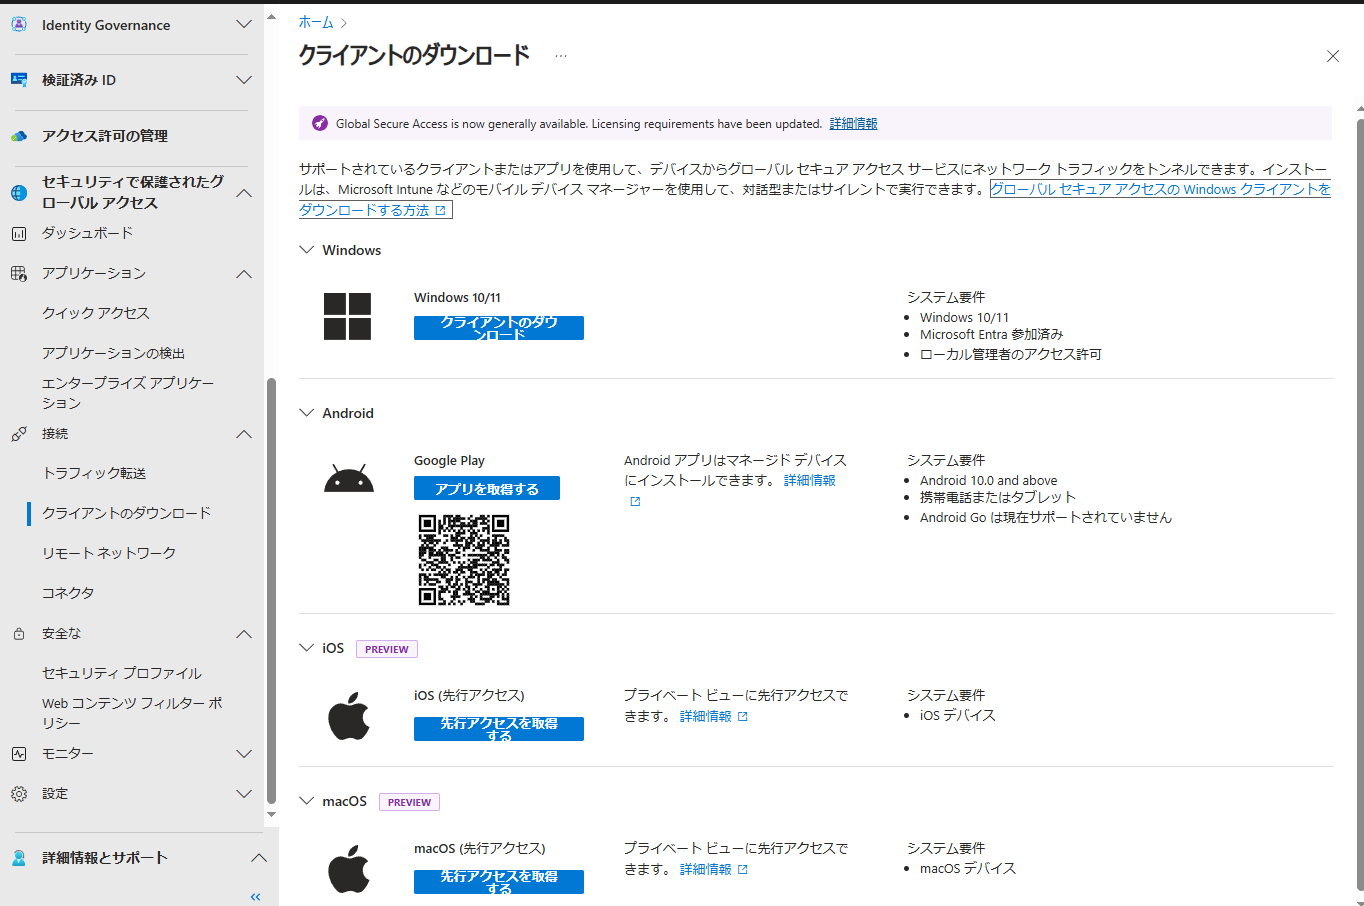Click the Windows logo icon
The height and width of the screenshot is (906, 1364).
tap(347, 316)
